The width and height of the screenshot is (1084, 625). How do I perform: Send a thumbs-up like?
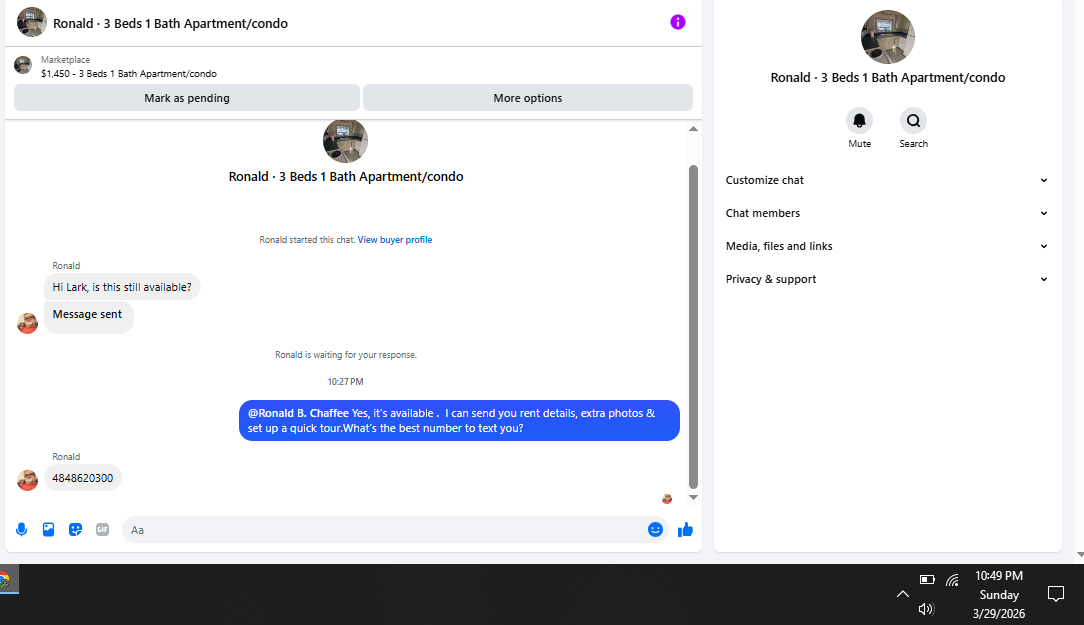(x=685, y=530)
